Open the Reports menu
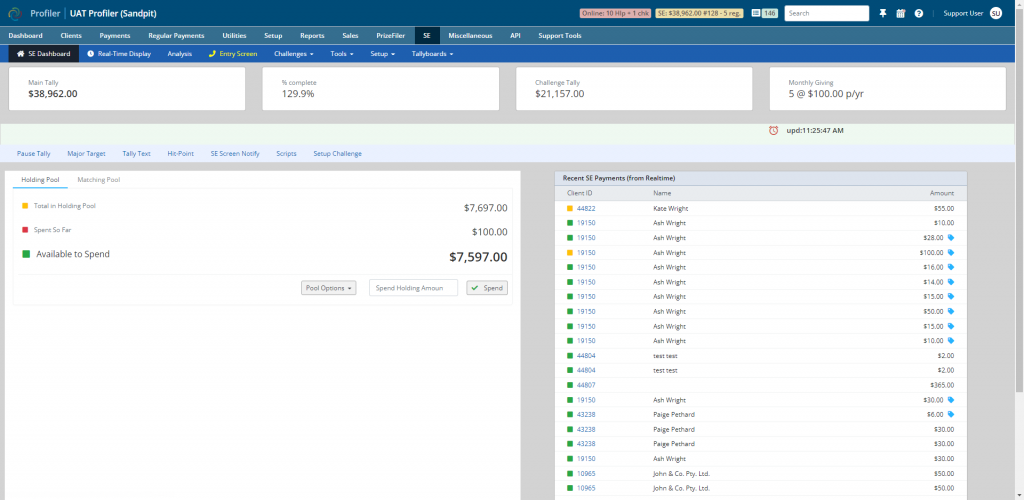 click(312, 35)
